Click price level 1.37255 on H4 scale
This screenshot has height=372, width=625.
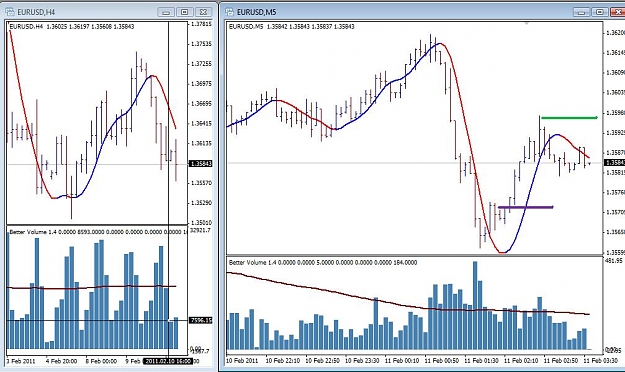point(201,64)
